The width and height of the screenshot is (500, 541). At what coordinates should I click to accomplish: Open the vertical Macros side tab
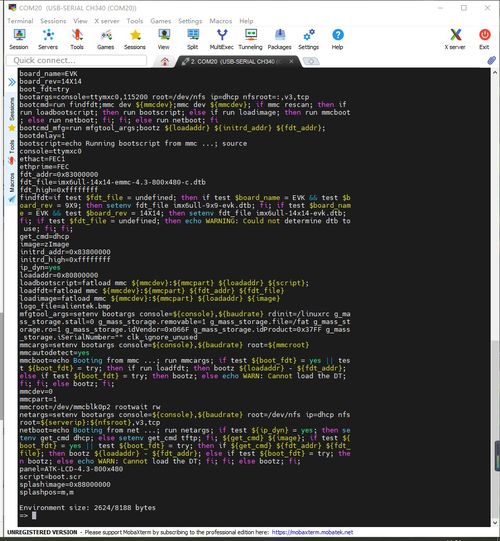[x=12, y=183]
